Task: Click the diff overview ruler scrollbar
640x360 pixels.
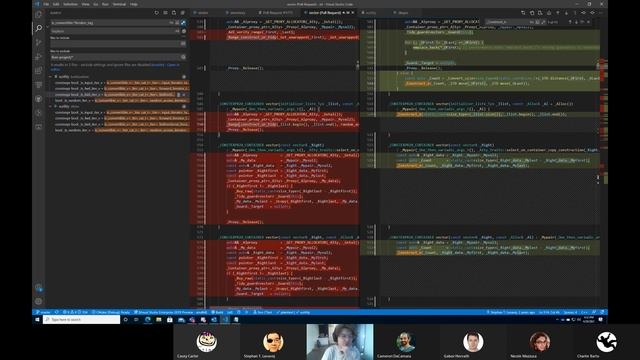Action: click(604, 163)
